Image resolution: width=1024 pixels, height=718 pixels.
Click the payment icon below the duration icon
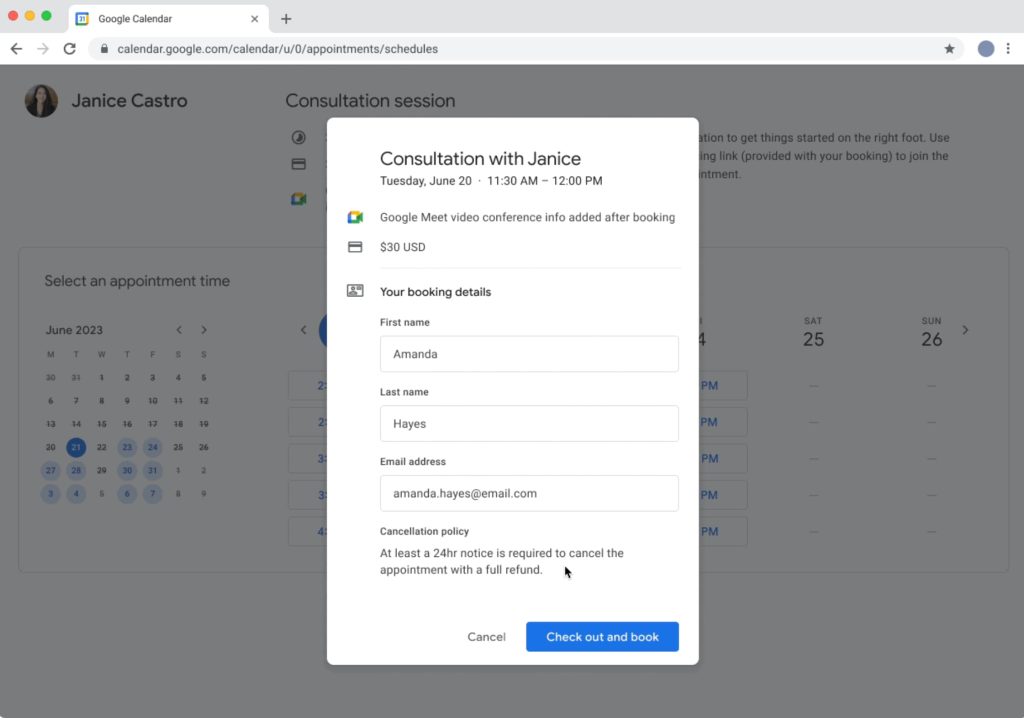[297, 164]
